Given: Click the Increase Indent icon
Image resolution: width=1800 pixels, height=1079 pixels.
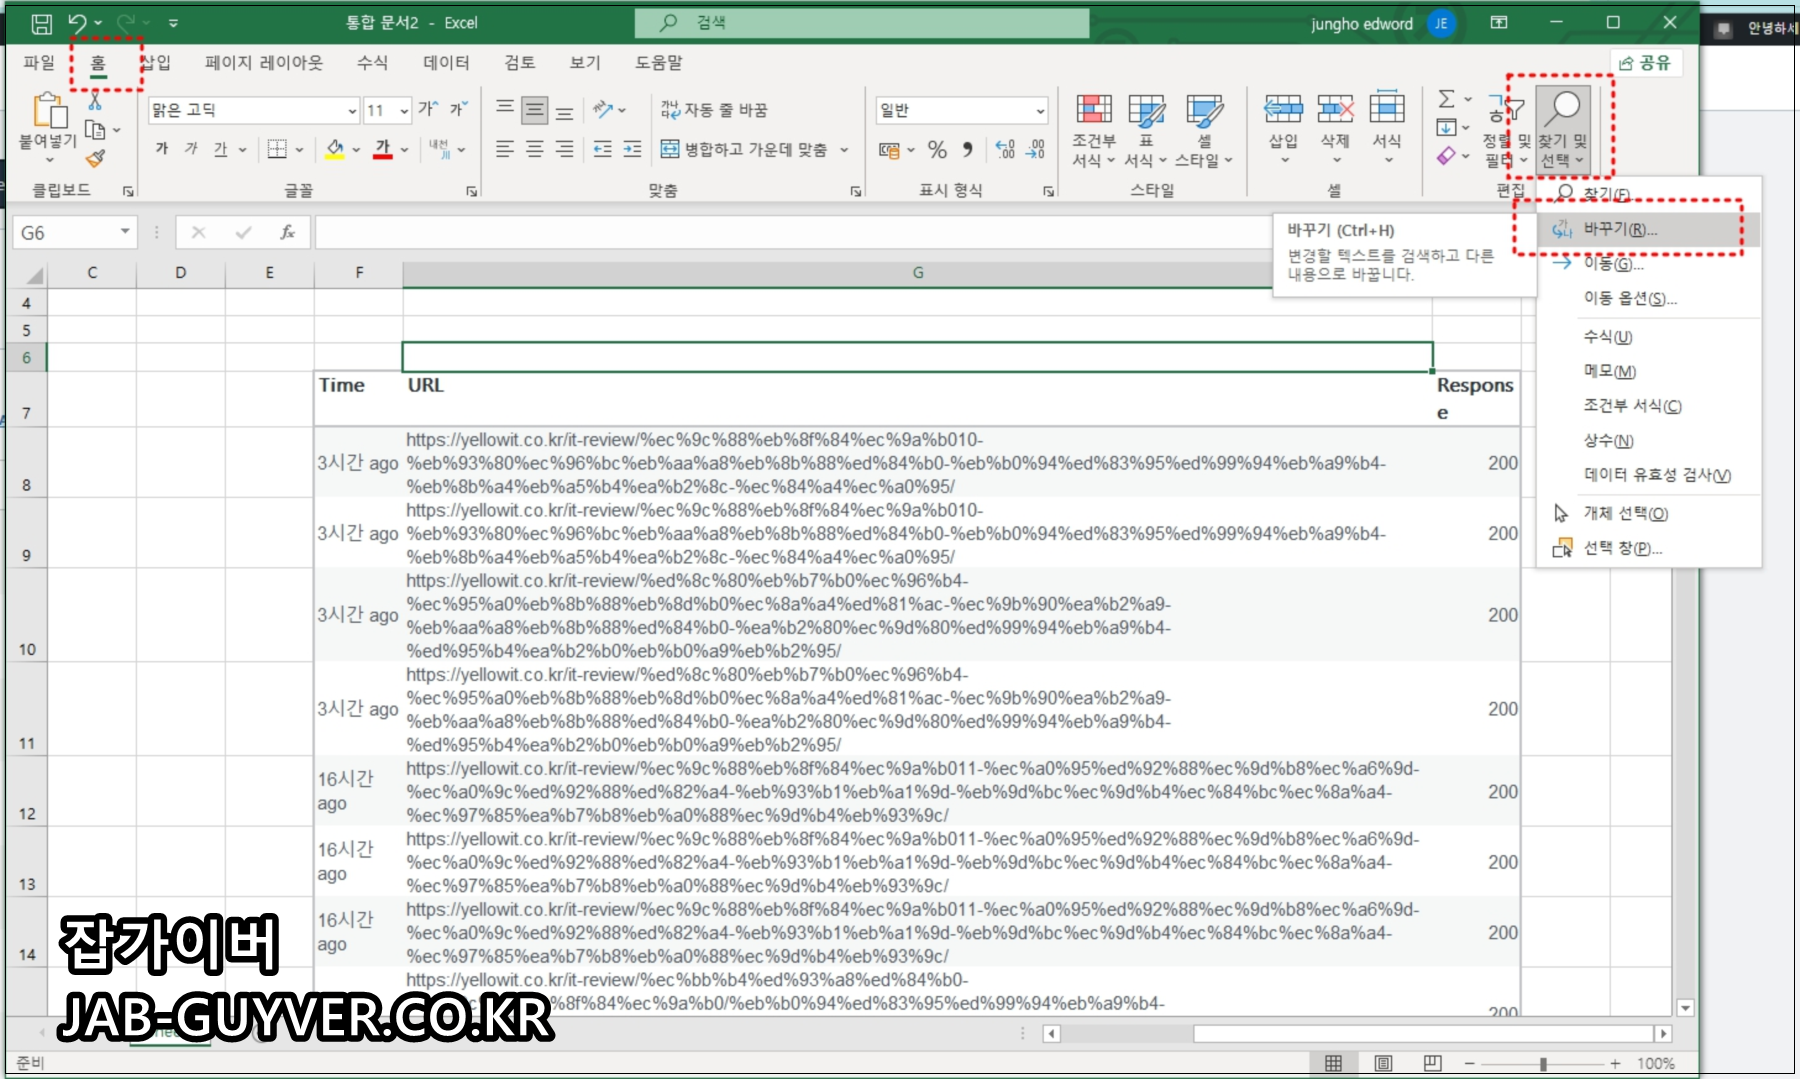Looking at the screenshot, I should [x=632, y=149].
